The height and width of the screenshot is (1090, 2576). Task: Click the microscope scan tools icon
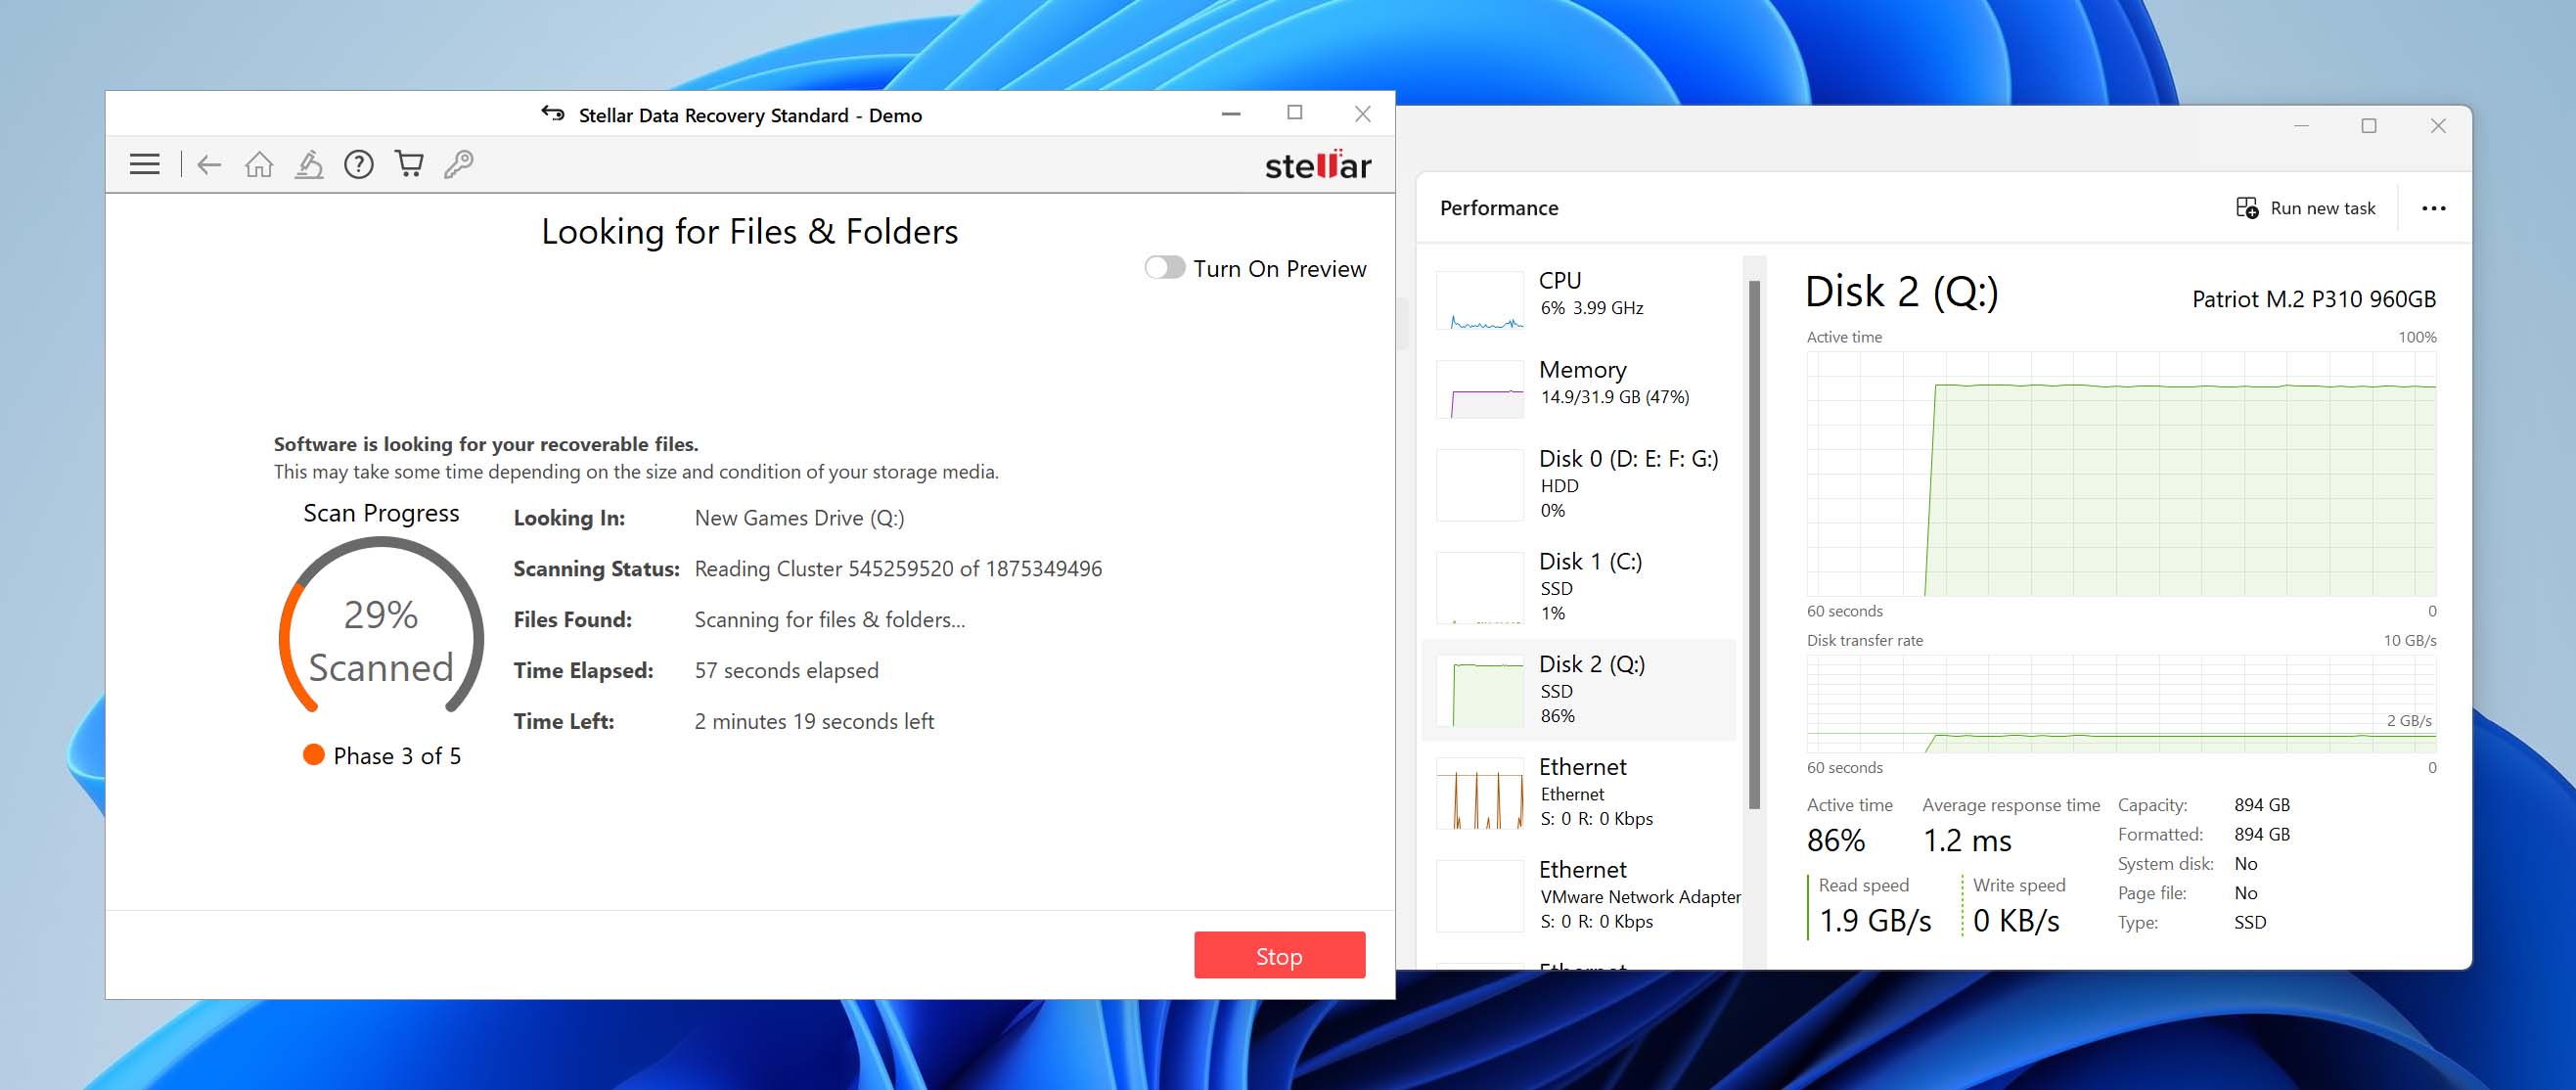click(x=309, y=164)
